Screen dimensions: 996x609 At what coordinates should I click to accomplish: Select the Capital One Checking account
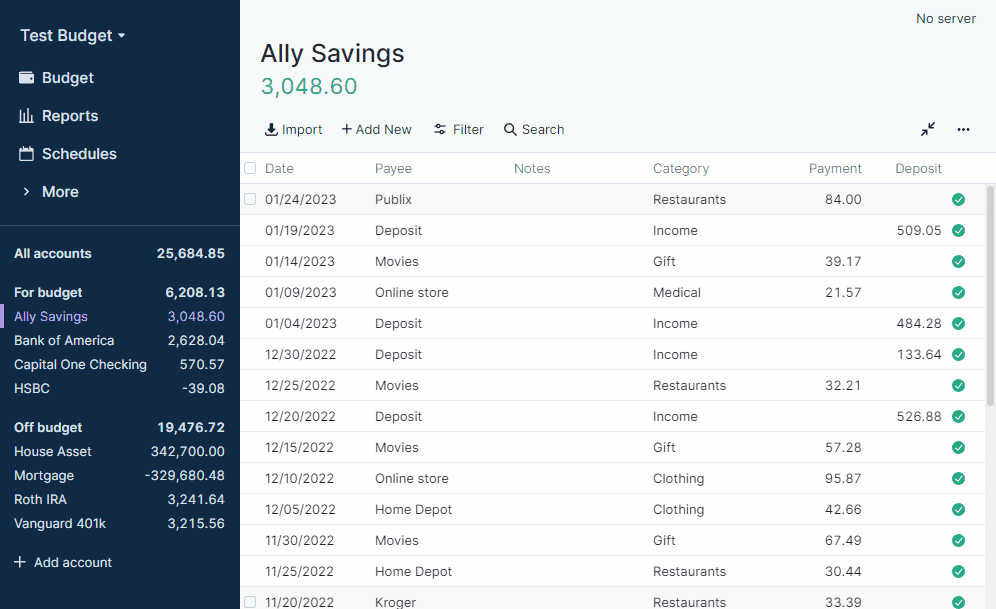point(119,365)
